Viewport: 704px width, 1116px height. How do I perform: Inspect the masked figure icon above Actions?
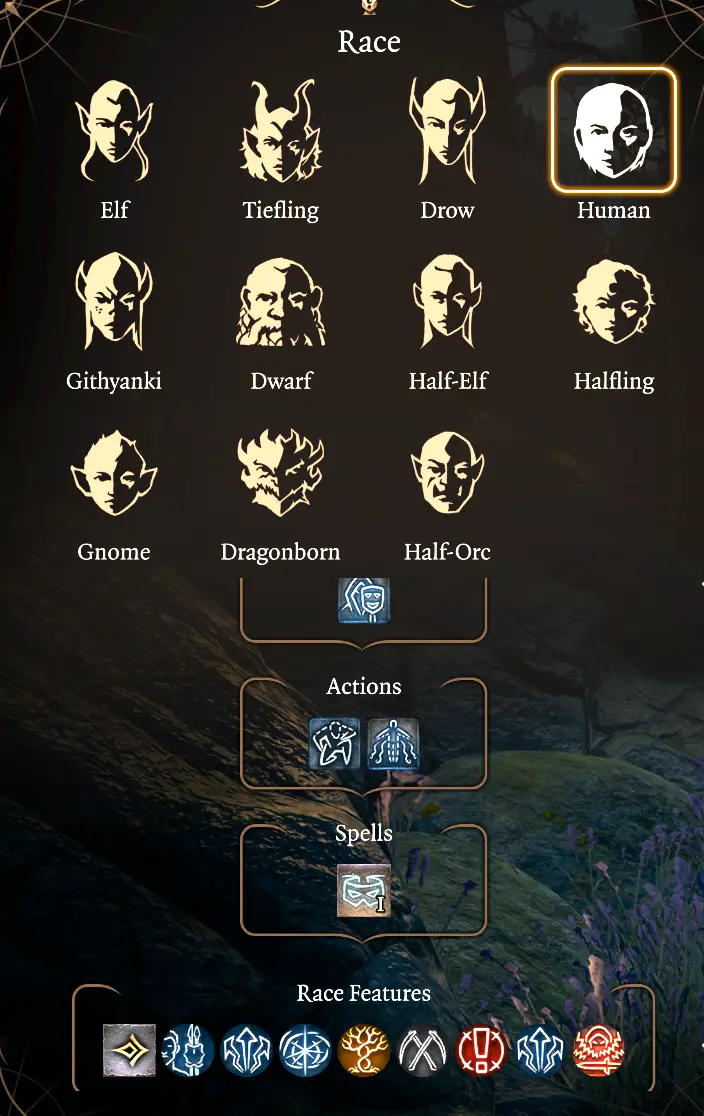364,599
